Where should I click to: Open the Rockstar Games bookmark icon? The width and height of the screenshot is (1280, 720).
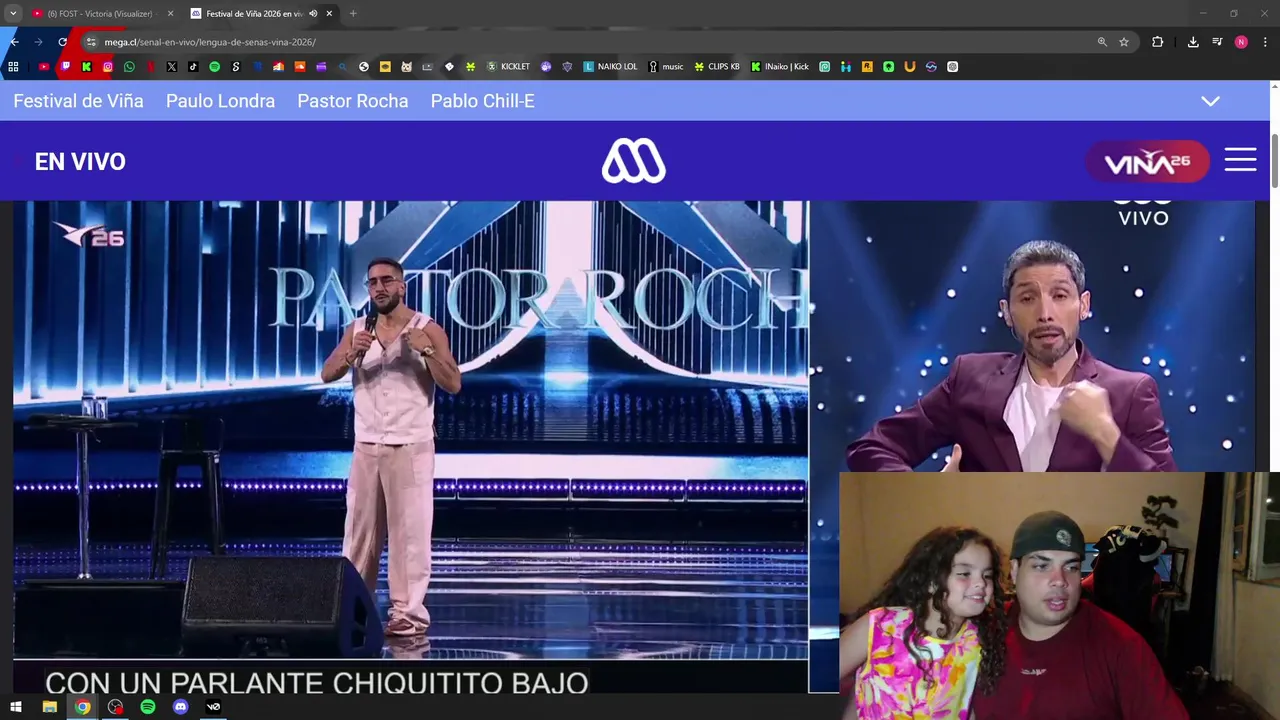(867, 67)
